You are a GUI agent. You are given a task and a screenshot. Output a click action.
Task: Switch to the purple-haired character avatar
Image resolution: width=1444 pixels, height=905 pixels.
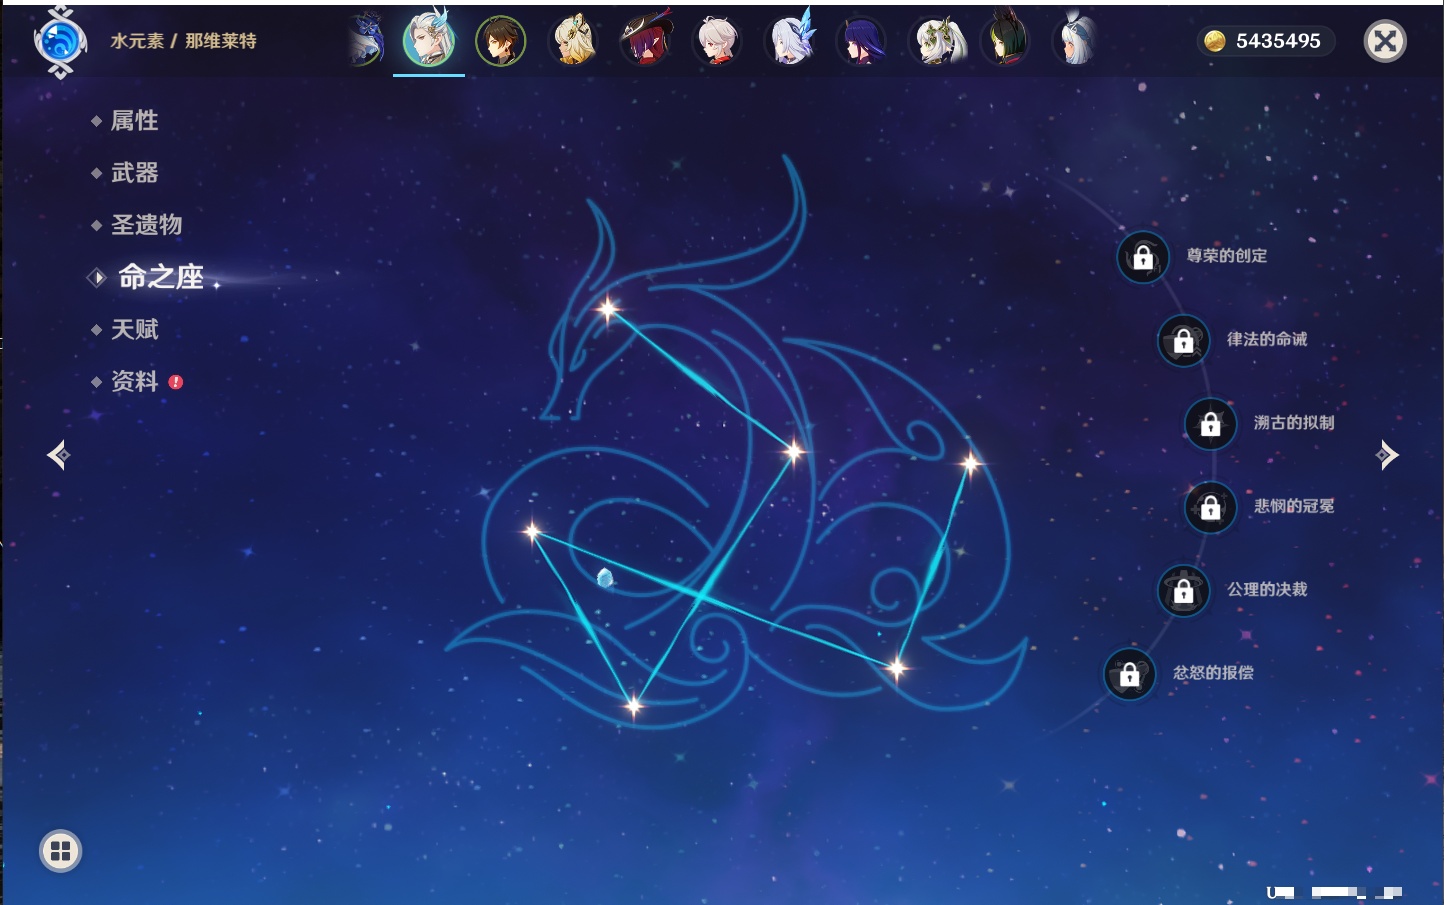pos(862,41)
